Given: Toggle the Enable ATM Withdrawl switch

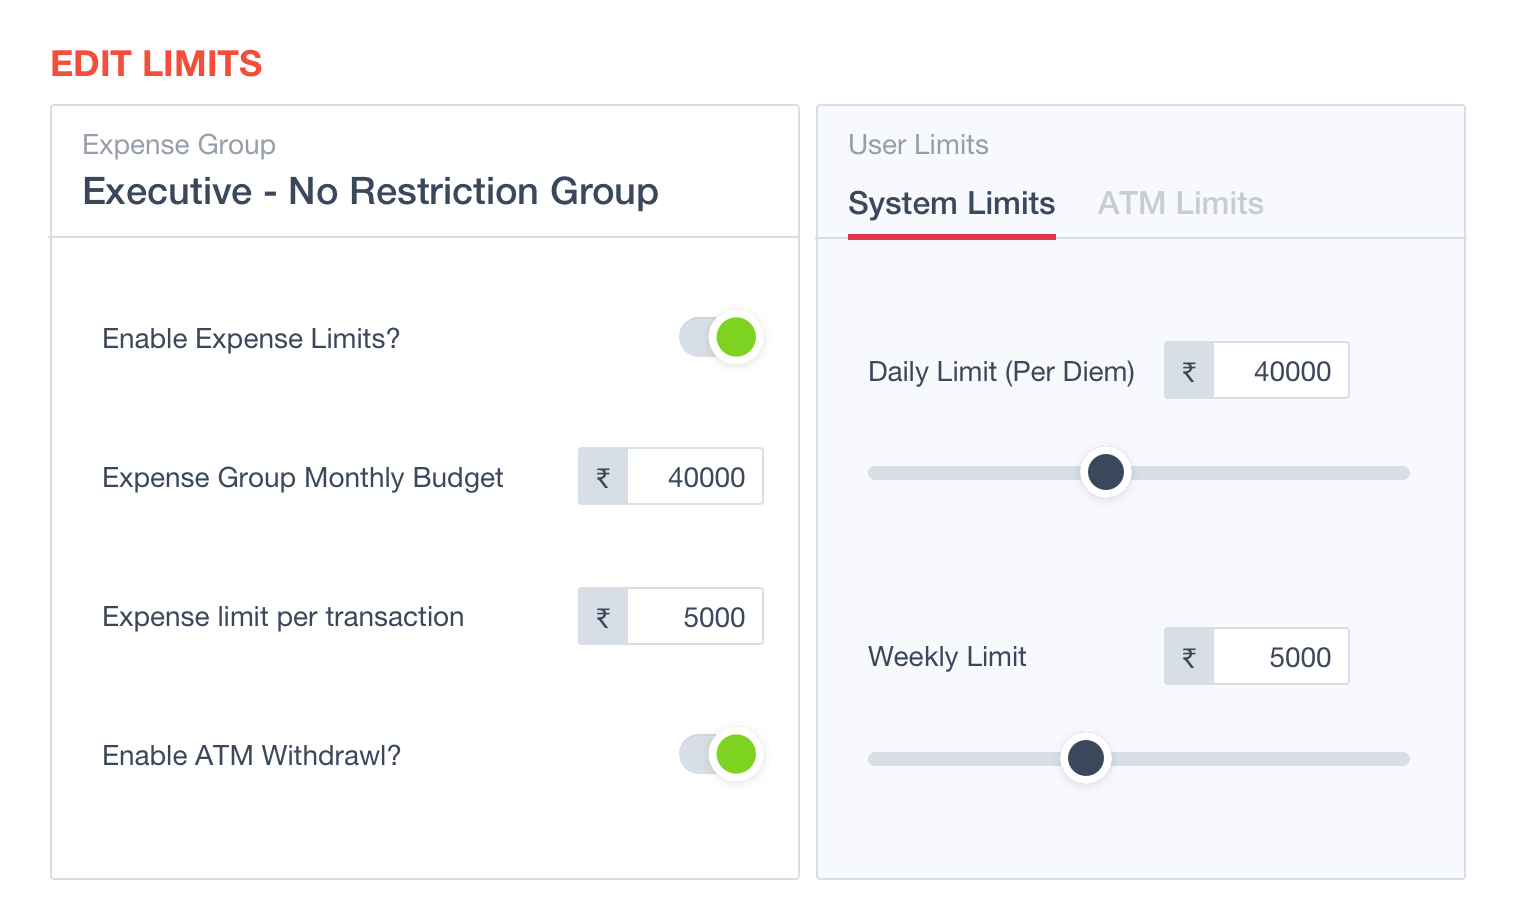Looking at the screenshot, I should point(721,754).
